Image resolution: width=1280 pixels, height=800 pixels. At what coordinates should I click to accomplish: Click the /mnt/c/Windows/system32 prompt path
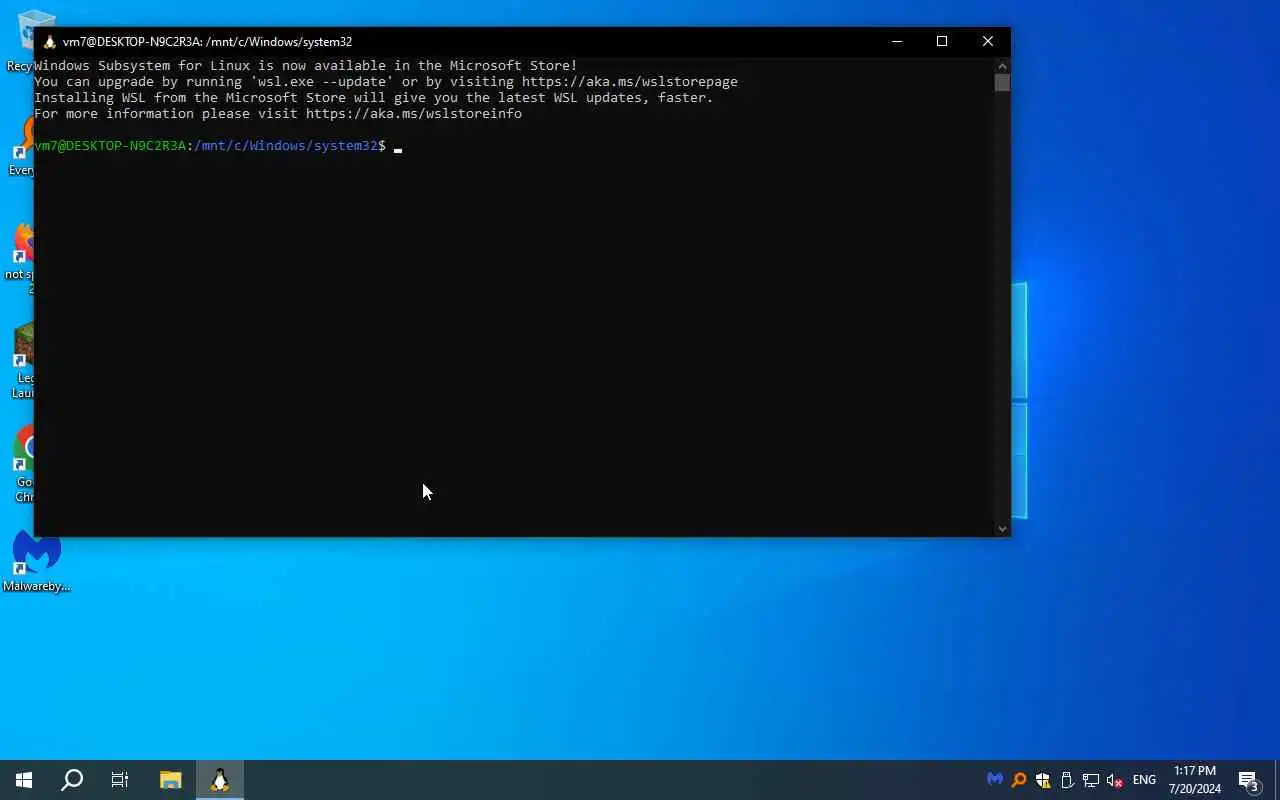[x=286, y=146]
